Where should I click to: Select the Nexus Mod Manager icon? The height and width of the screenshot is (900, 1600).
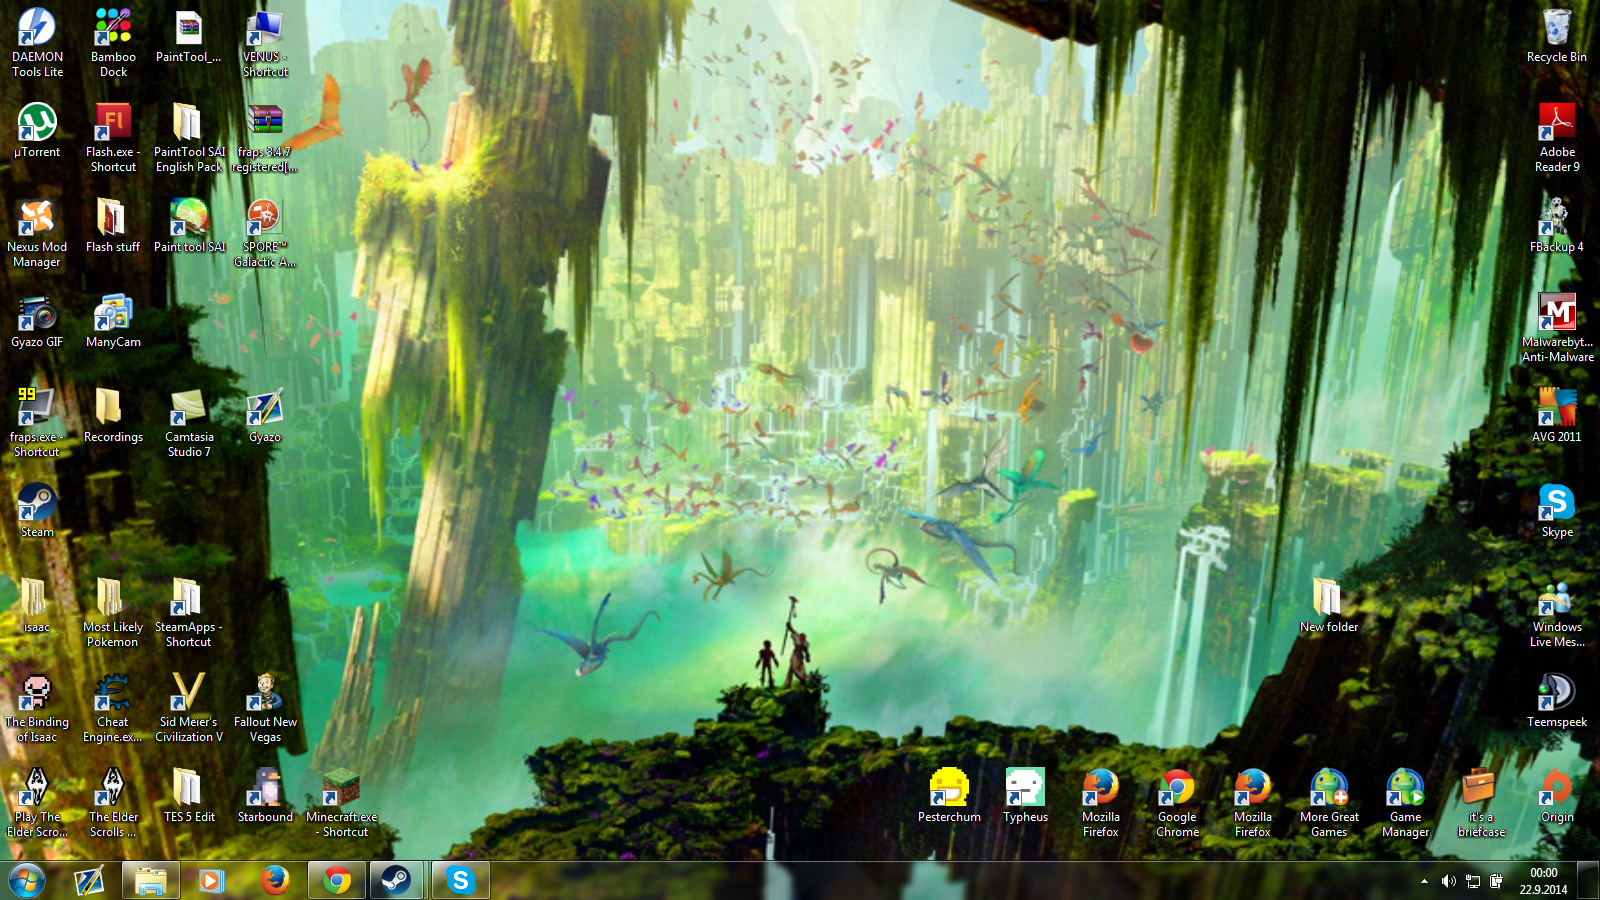point(37,234)
